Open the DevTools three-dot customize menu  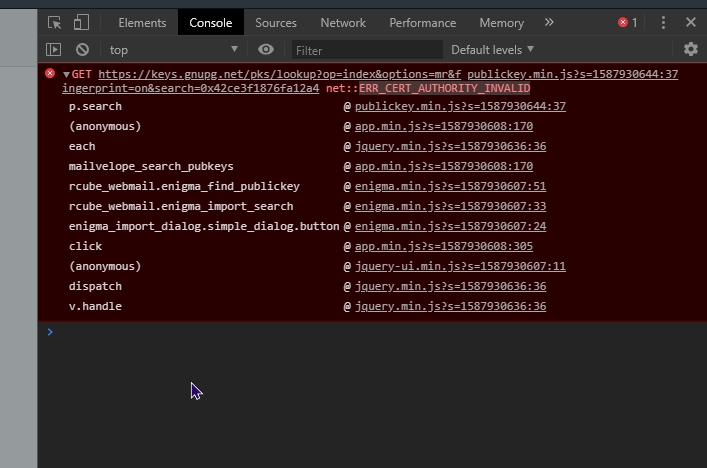[663, 23]
